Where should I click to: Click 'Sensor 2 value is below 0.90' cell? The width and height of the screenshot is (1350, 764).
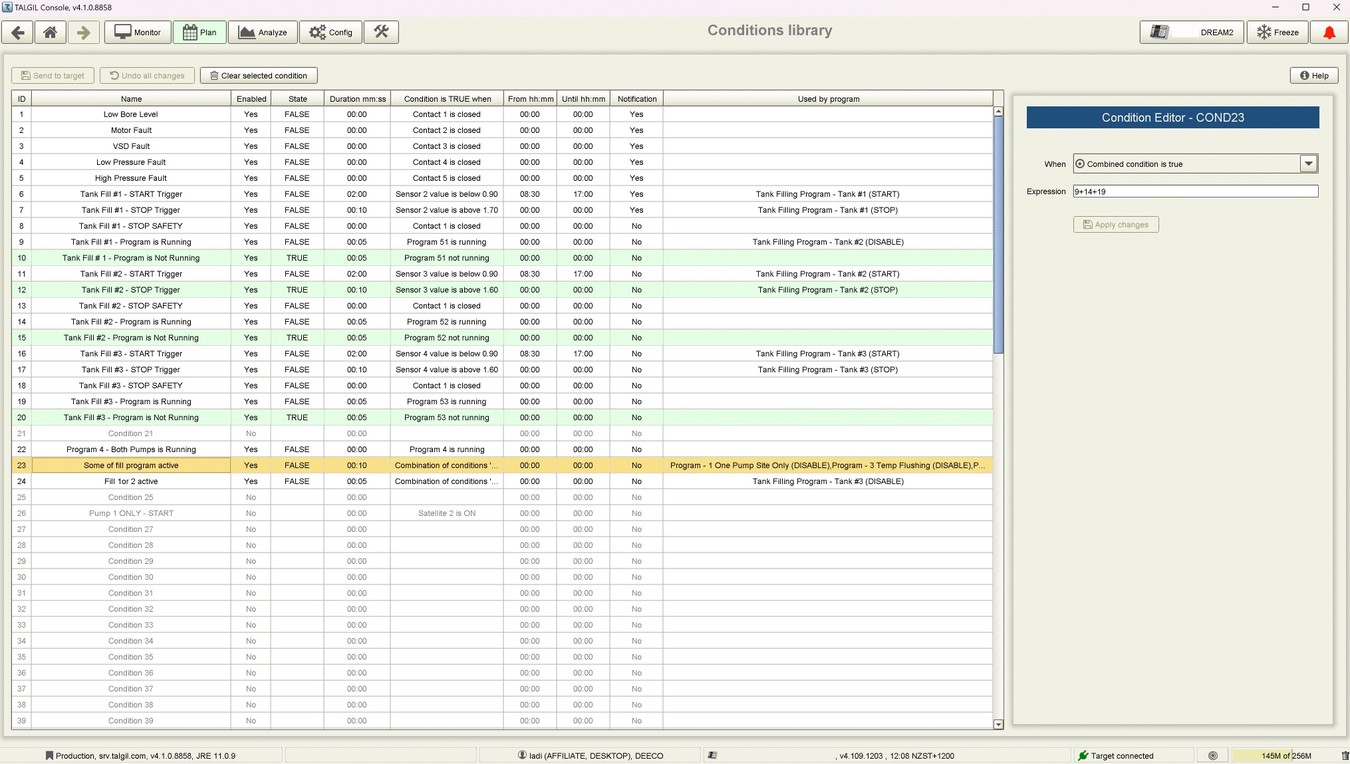(447, 194)
